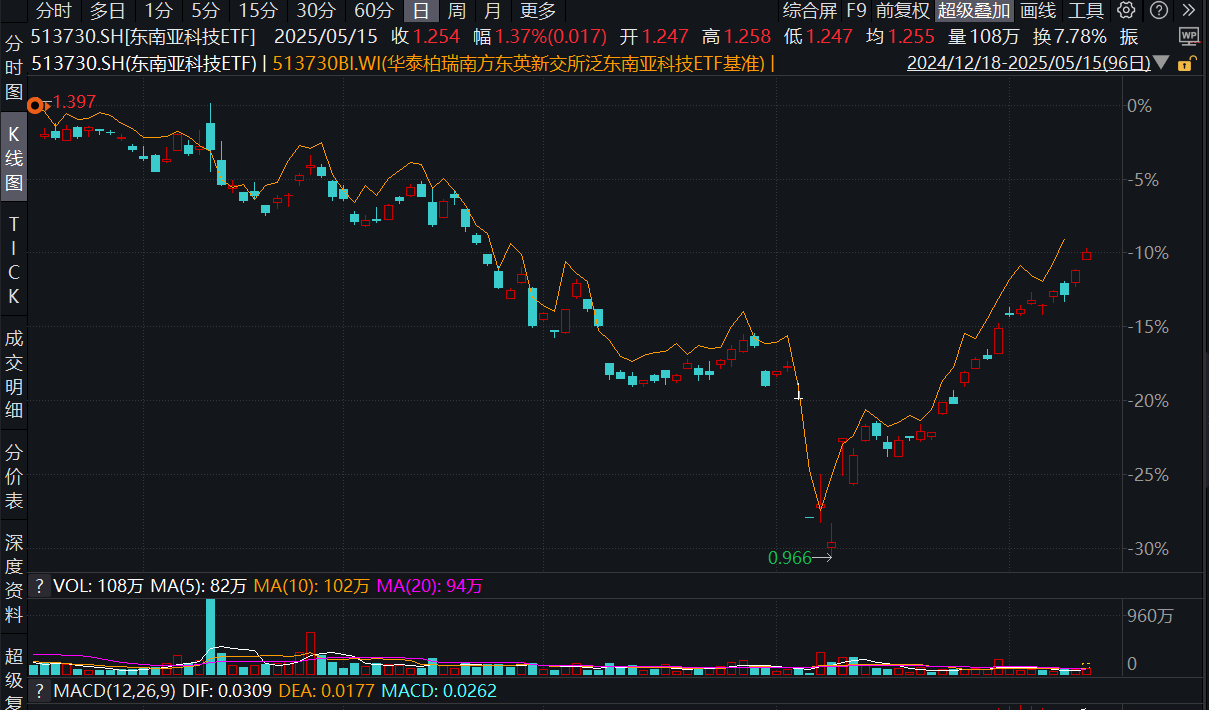
Task: Open the settings gear icon
Action: [x=1126, y=11]
